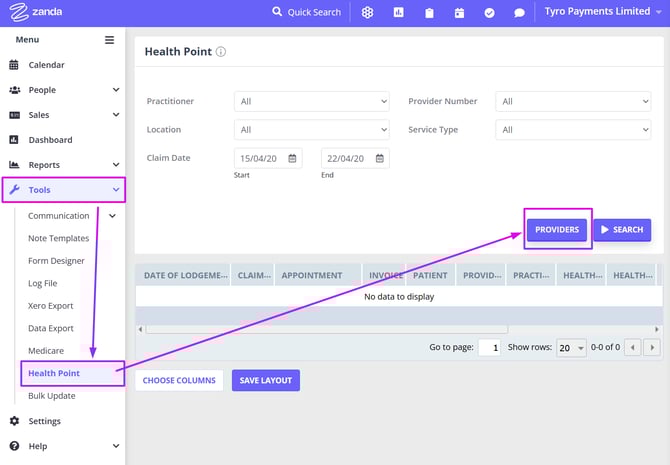This screenshot has height=465, width=670.
Task: Click the Zanda logo
Action: tap(33, 13)
